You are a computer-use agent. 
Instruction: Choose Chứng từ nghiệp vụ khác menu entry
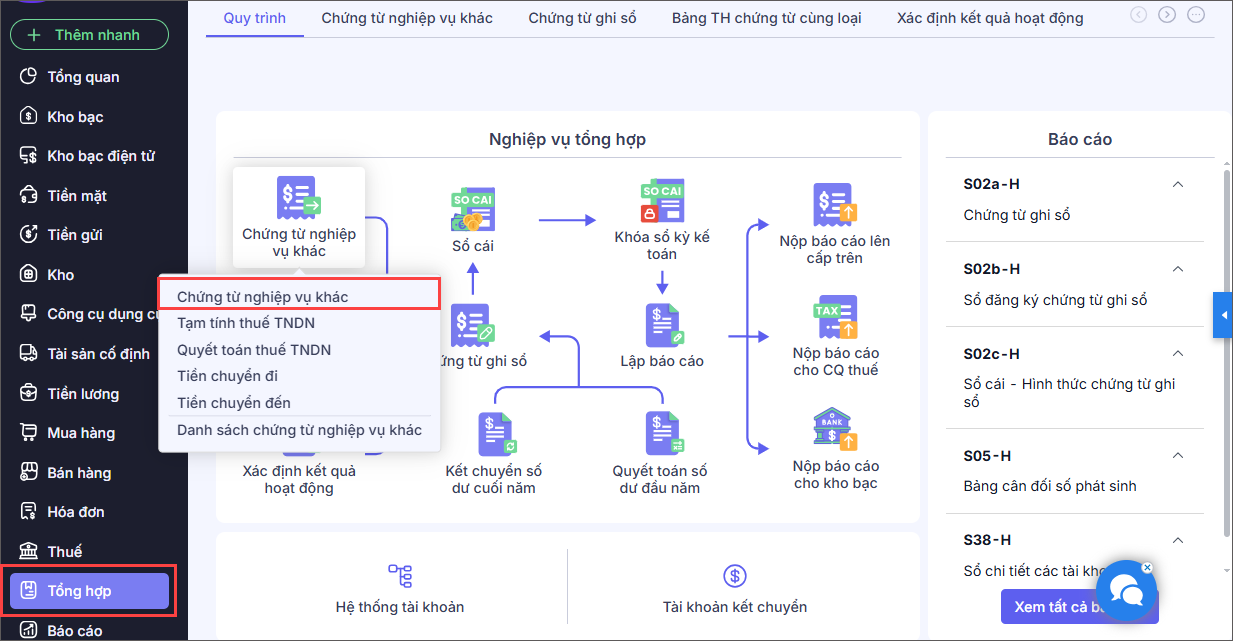click(x=299, y=295)
